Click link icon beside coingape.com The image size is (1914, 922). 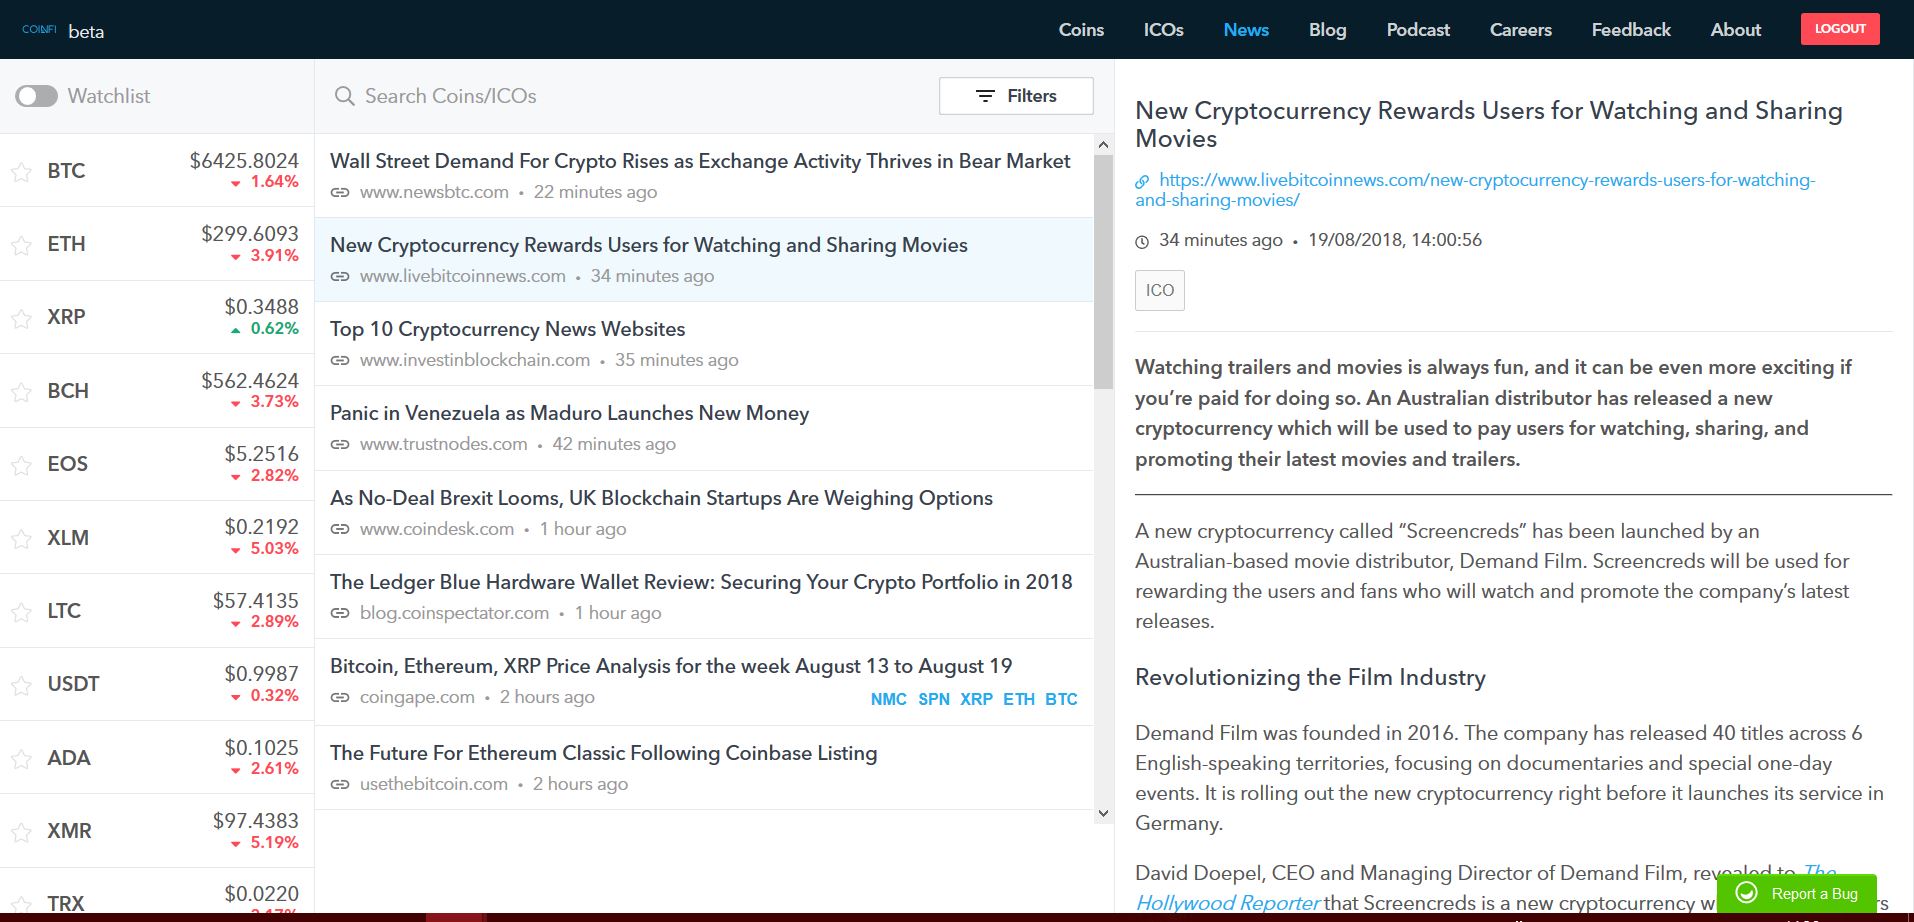tap(340, 697)
